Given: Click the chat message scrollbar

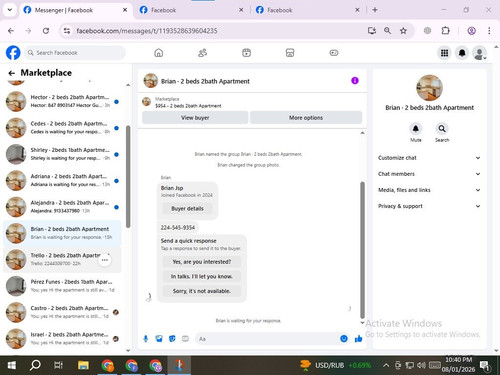Looking at the screenshot, I should click(x=362, y=250).
